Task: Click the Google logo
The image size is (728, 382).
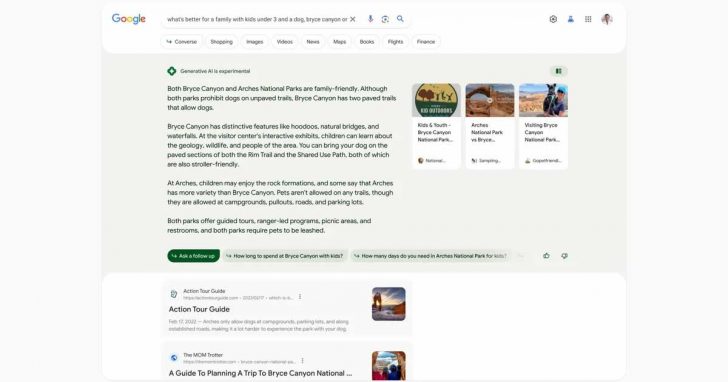Action: (x=129, y=19)
